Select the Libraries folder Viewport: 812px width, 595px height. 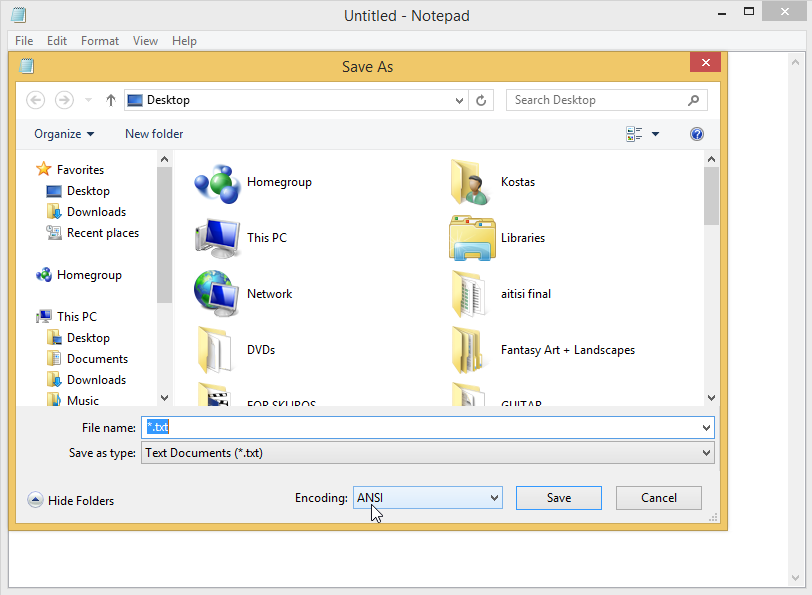[497, 238]
